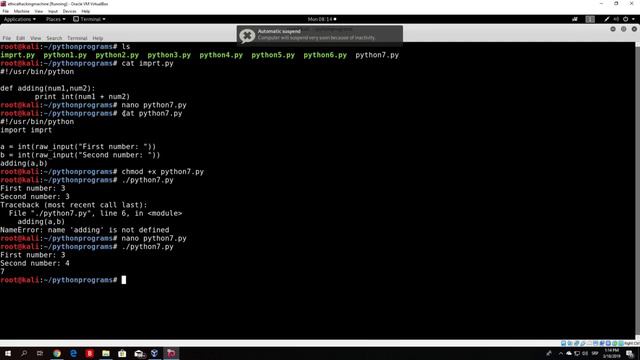Click imprt.py in the ls output
This screenshot has width=640, height=360.
pyautogui.click(x=18, y=55)
